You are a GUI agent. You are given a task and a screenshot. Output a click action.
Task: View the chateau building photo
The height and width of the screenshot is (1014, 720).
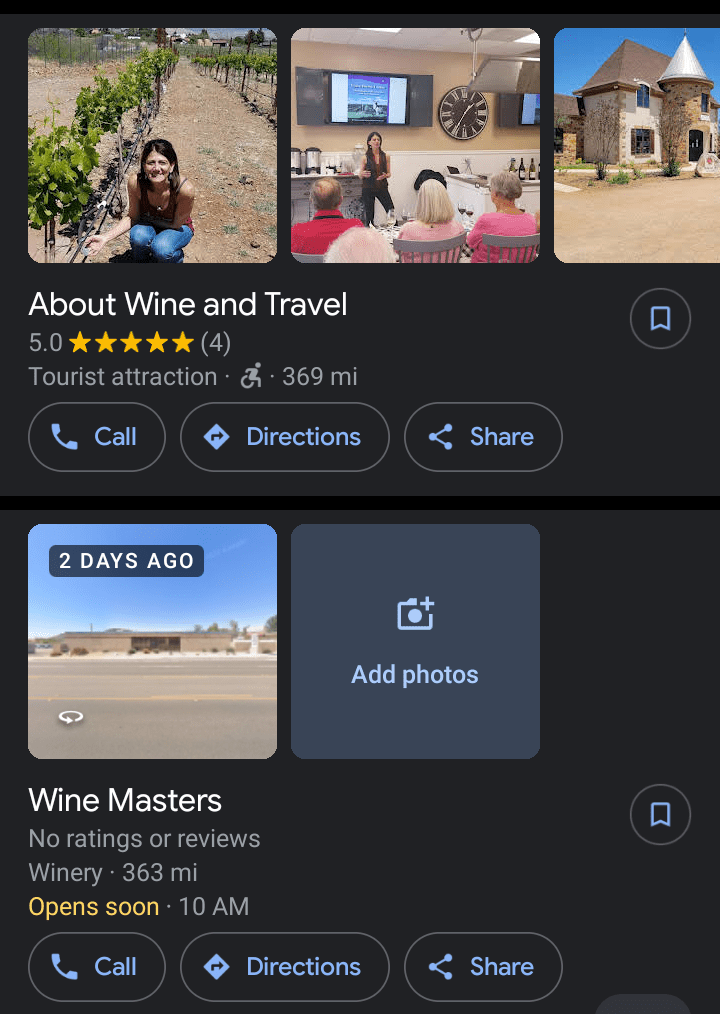point(637,145)
